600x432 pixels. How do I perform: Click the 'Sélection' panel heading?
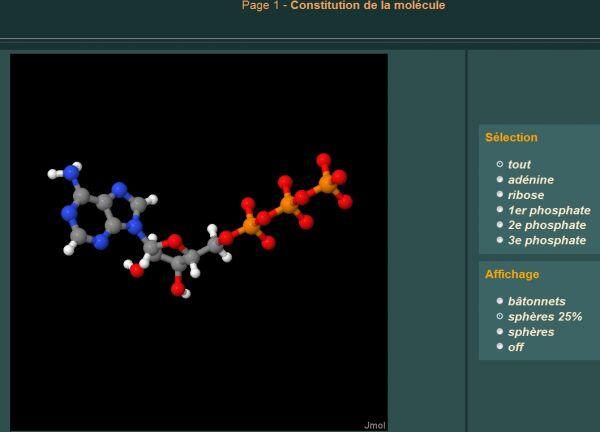(511, 138)
